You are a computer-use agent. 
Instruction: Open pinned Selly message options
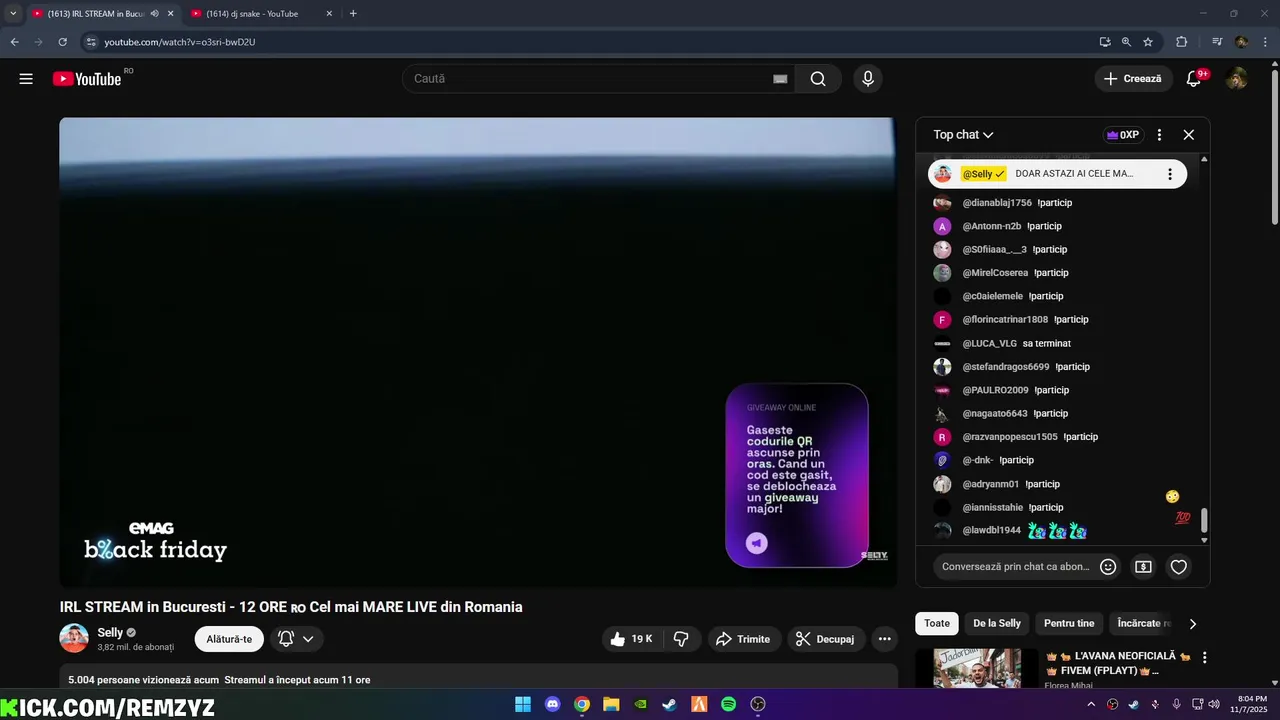pyautogui.click(x=1170, y=174)
